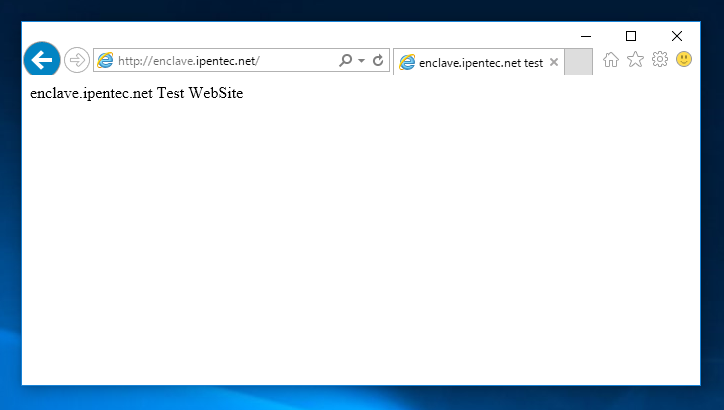Viewport: 724px width, 410px height.
Task: Open a new tab with the blank tab button
Action: click(579, 62)
